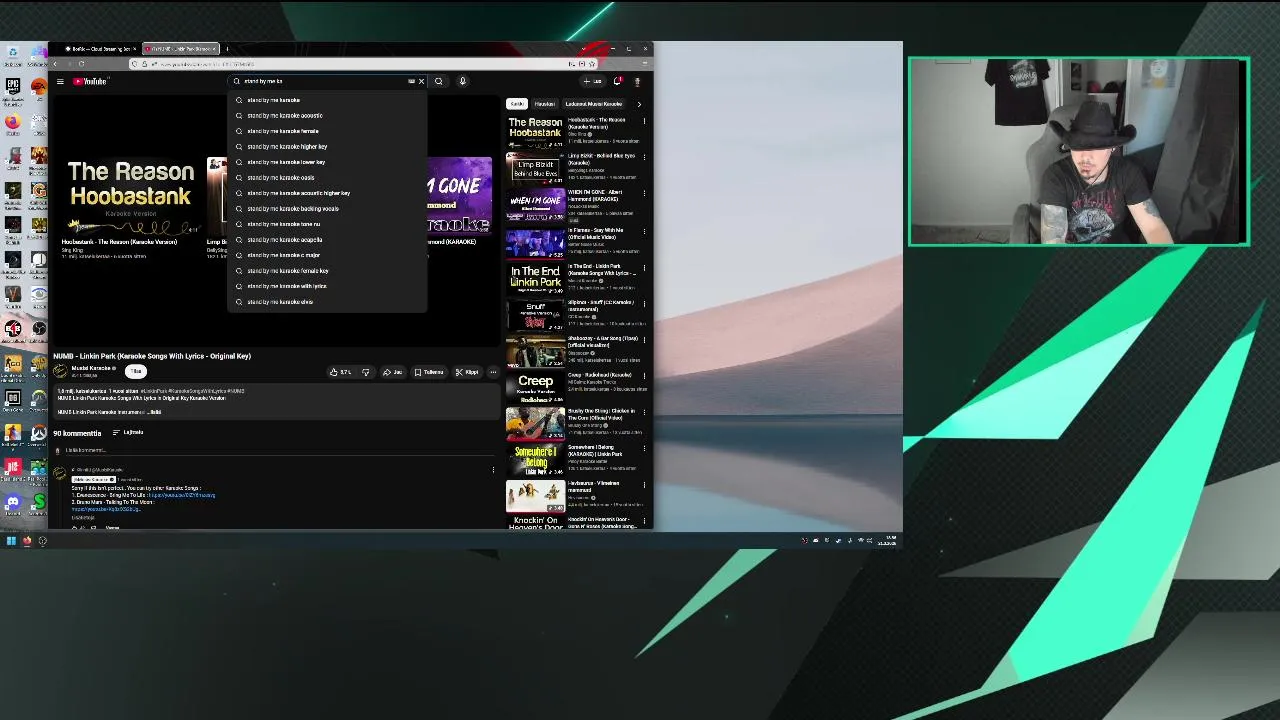
Task: Pick 'stand by me karaoke with lyrics' suggestion
Action: (x=328, y=286)
